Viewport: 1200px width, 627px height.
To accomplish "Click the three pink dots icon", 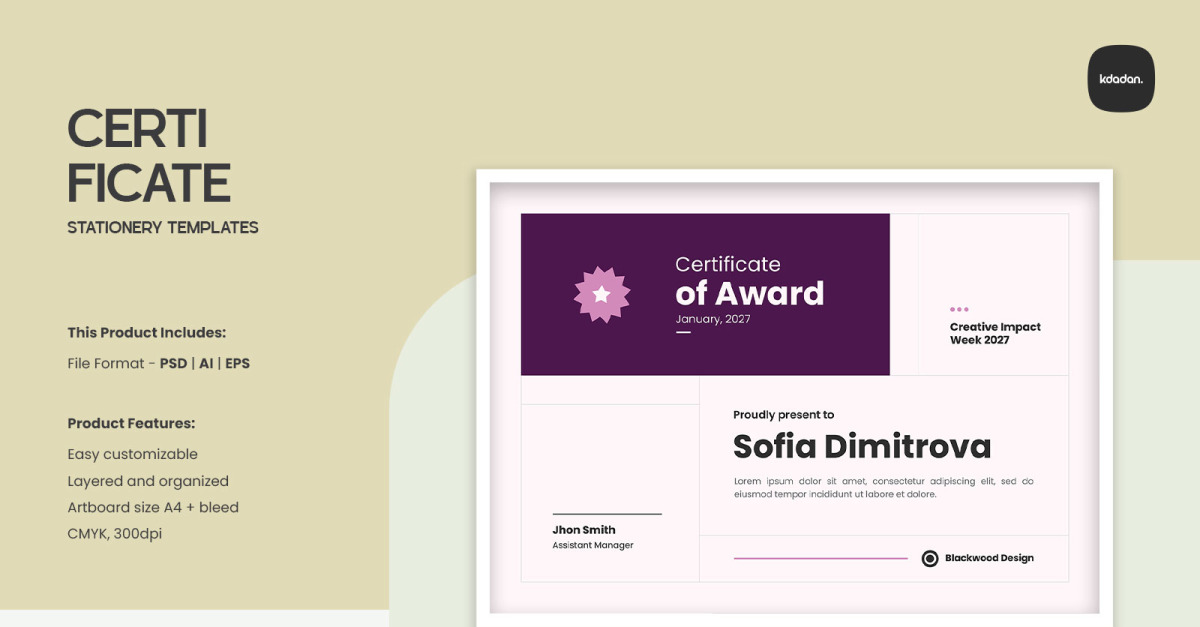I will pyautogui.click(x=959, y=310).
